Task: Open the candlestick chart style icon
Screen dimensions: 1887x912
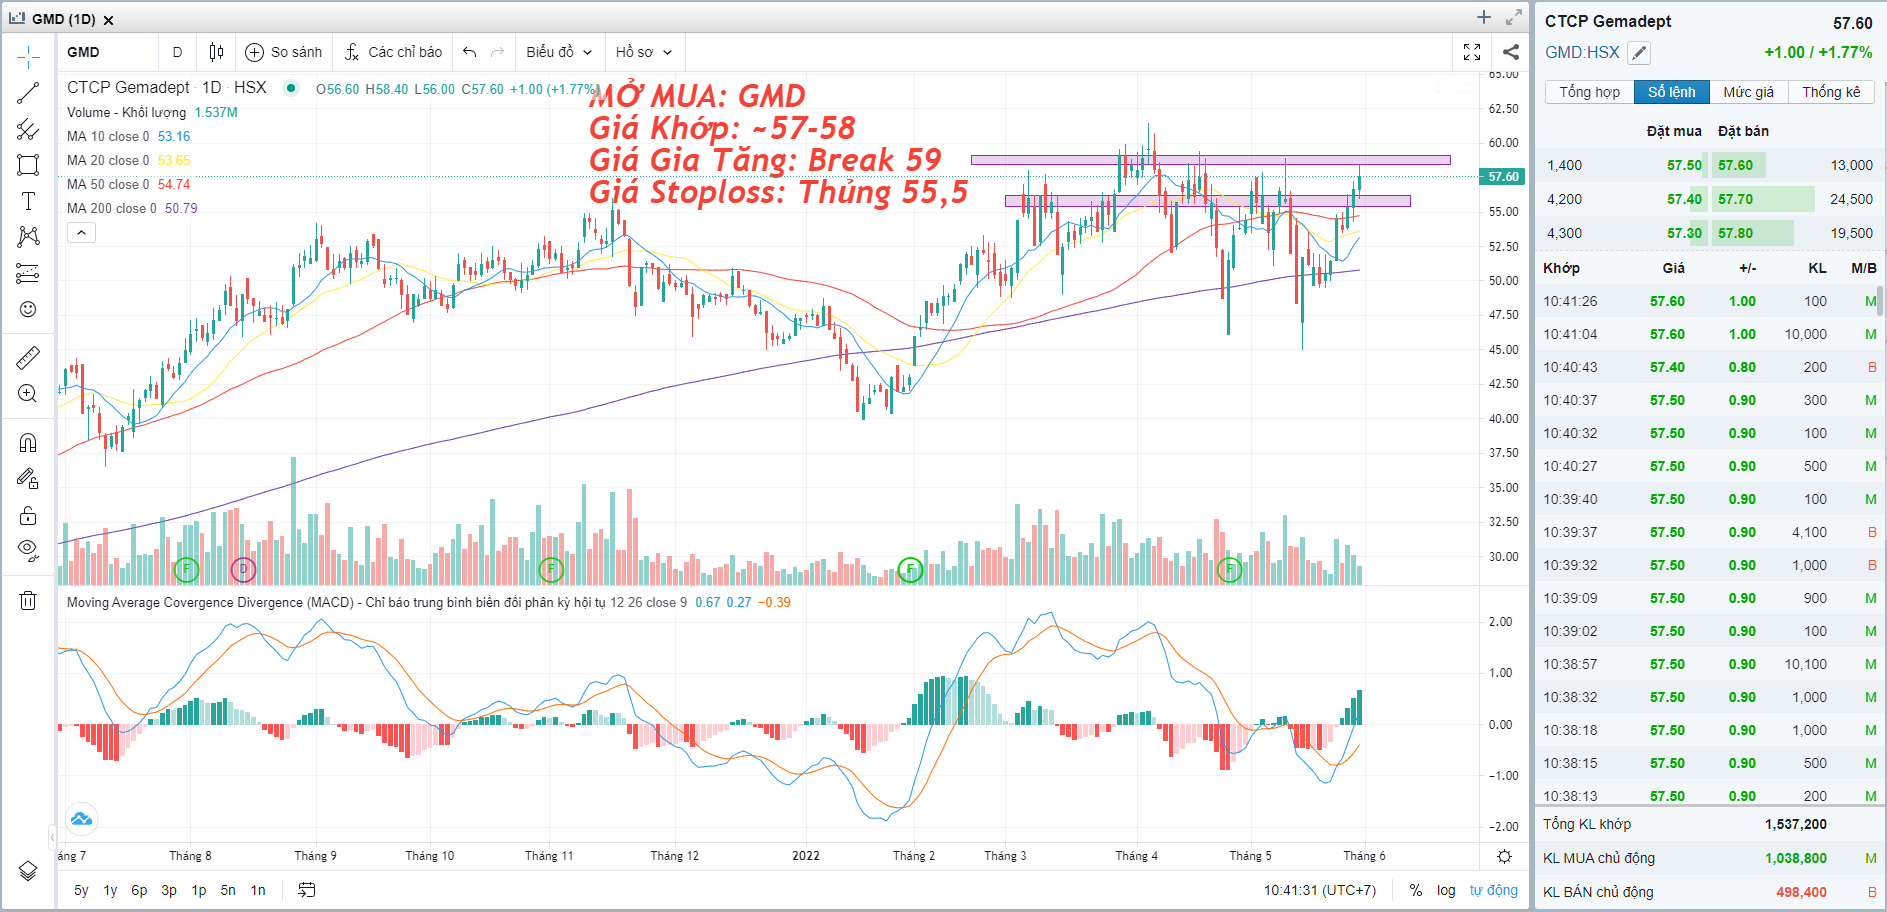Action: pos(216,52)
